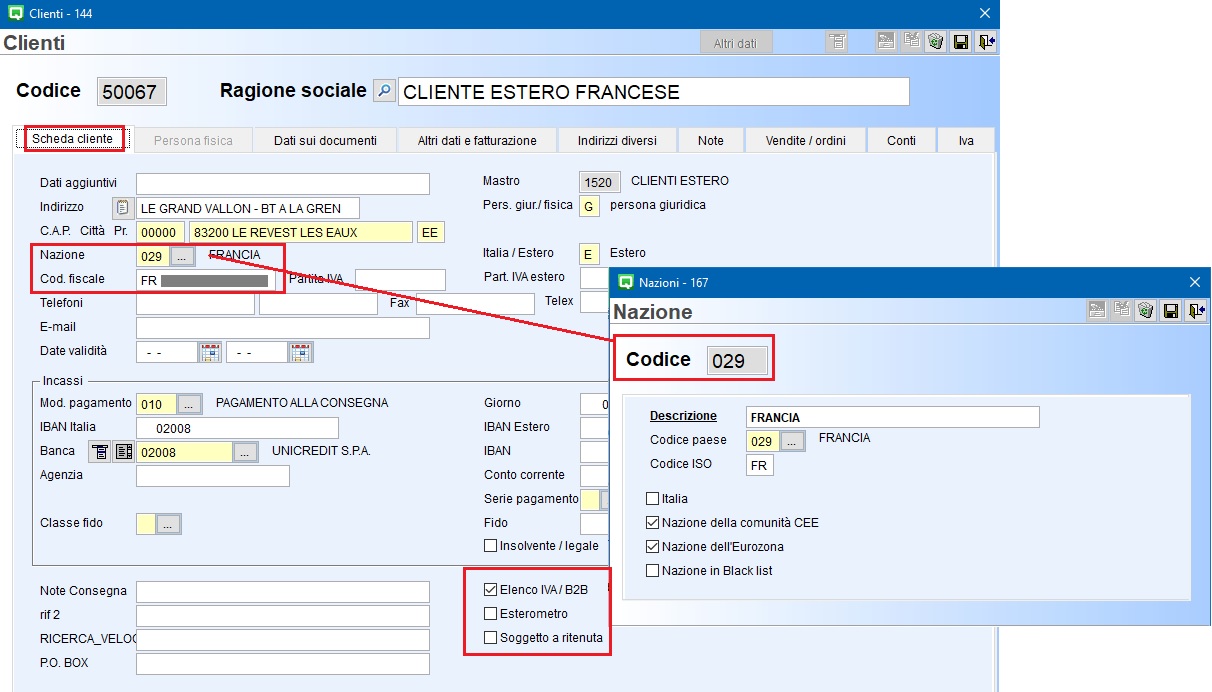Save the client with the floppy disk icon in Clienti
This screenshot has width=1212, height=692.
pyautogui.click(x=961, y=42)
